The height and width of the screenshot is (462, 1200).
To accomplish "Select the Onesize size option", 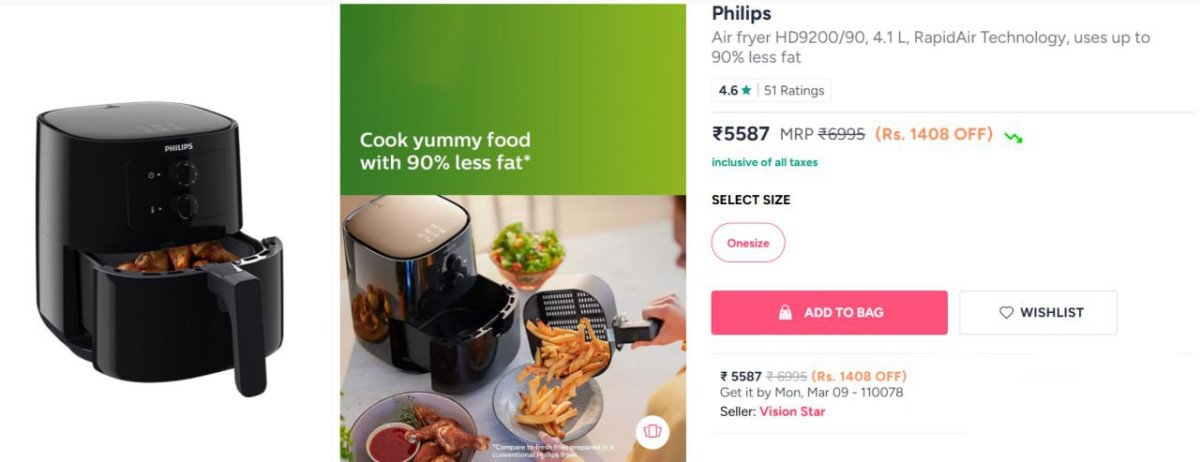I will point(748,243).
